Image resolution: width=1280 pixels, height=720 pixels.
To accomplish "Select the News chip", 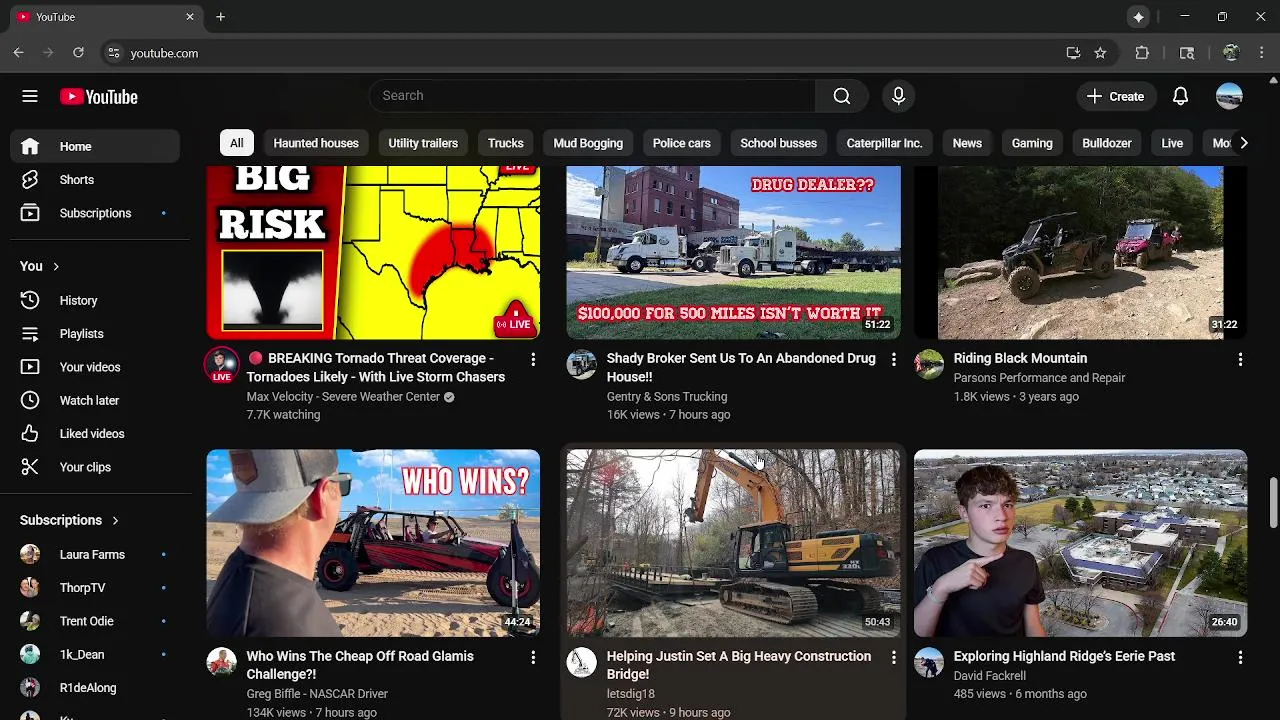I will point(967,143).
